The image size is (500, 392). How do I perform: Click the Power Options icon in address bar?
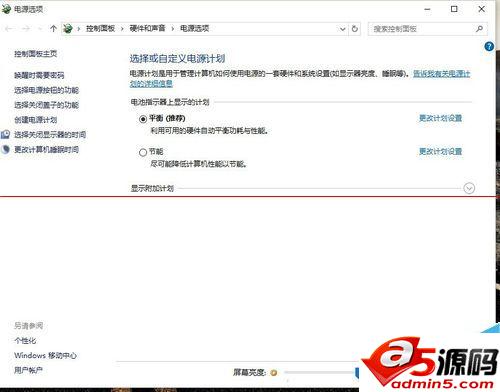click(x=68, y=29)
